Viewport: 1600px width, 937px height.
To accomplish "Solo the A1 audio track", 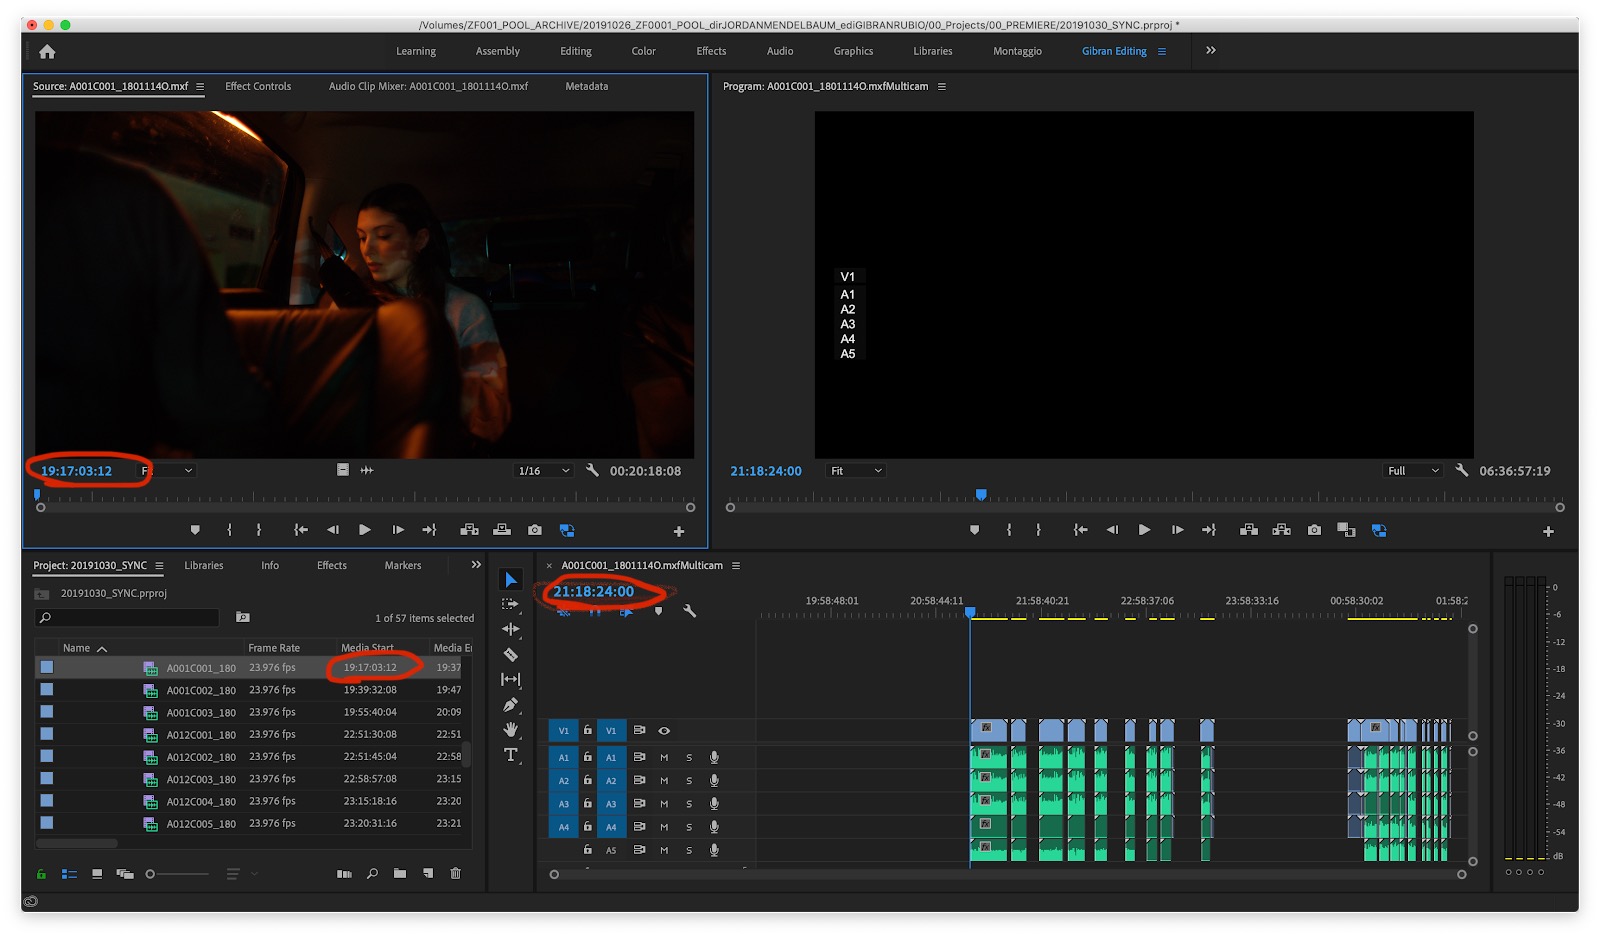I will pyautogui.click(x=689, y=757).
